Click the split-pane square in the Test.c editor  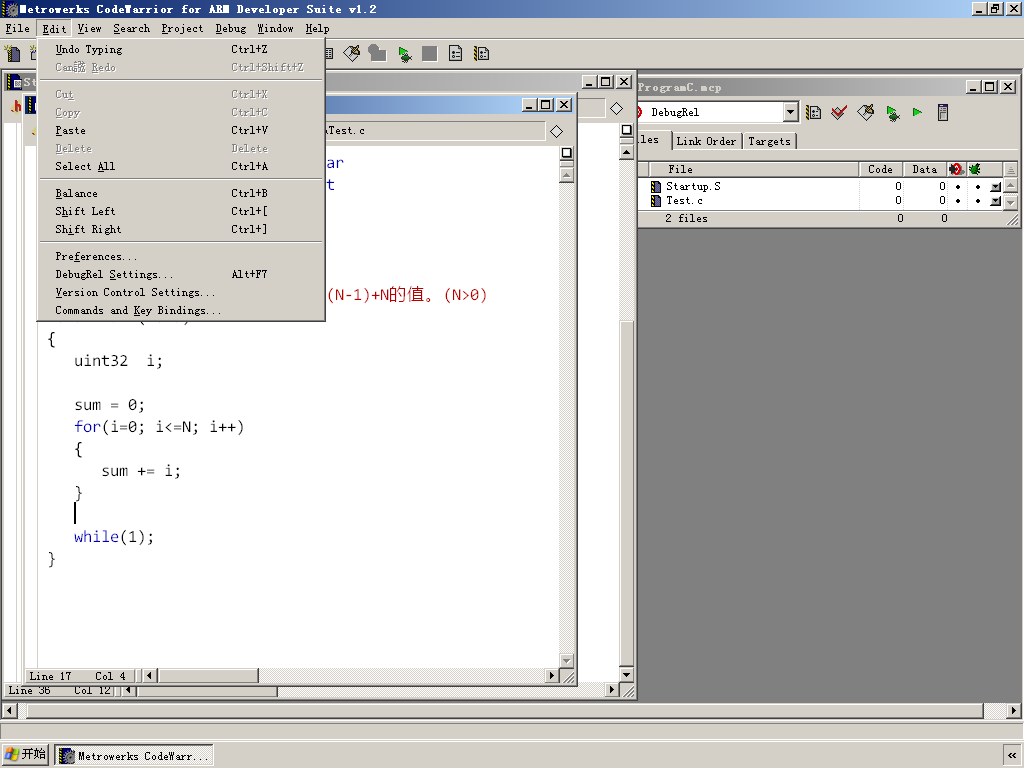click(567, 153)
